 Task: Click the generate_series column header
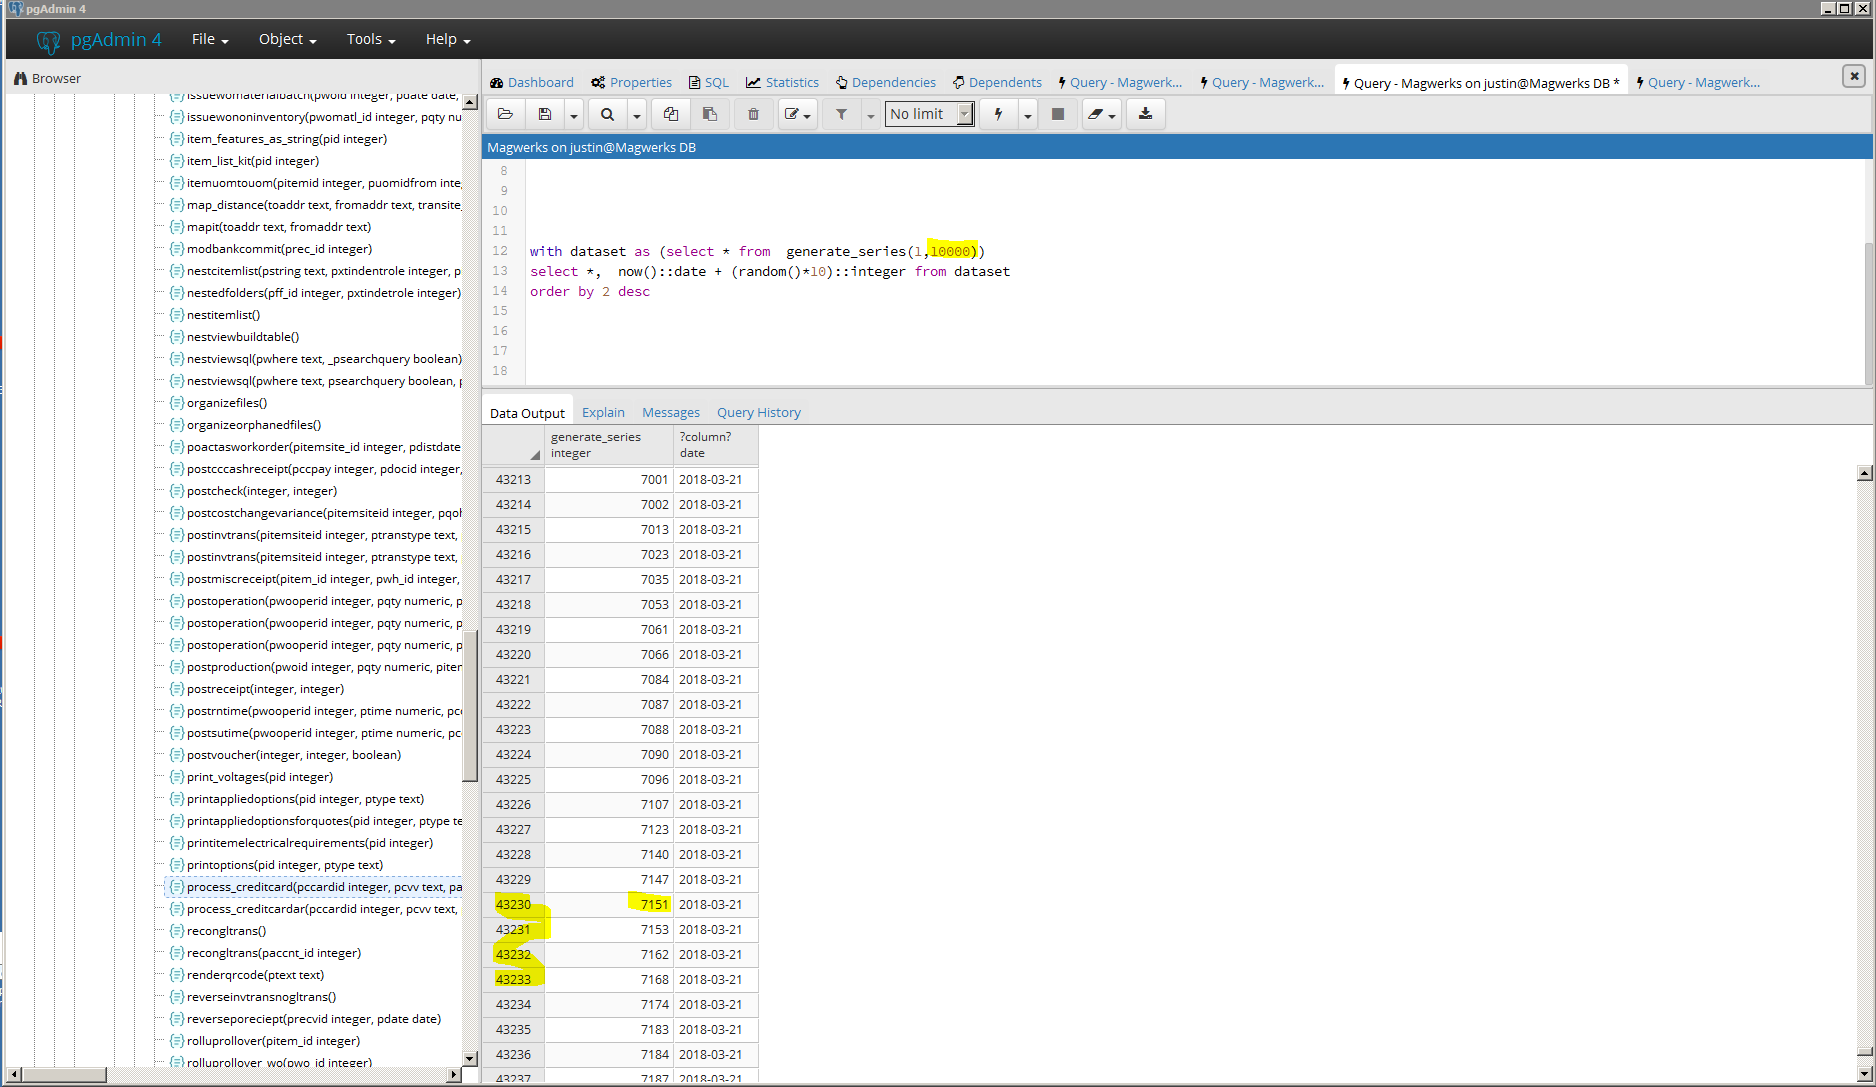[609, 445]
